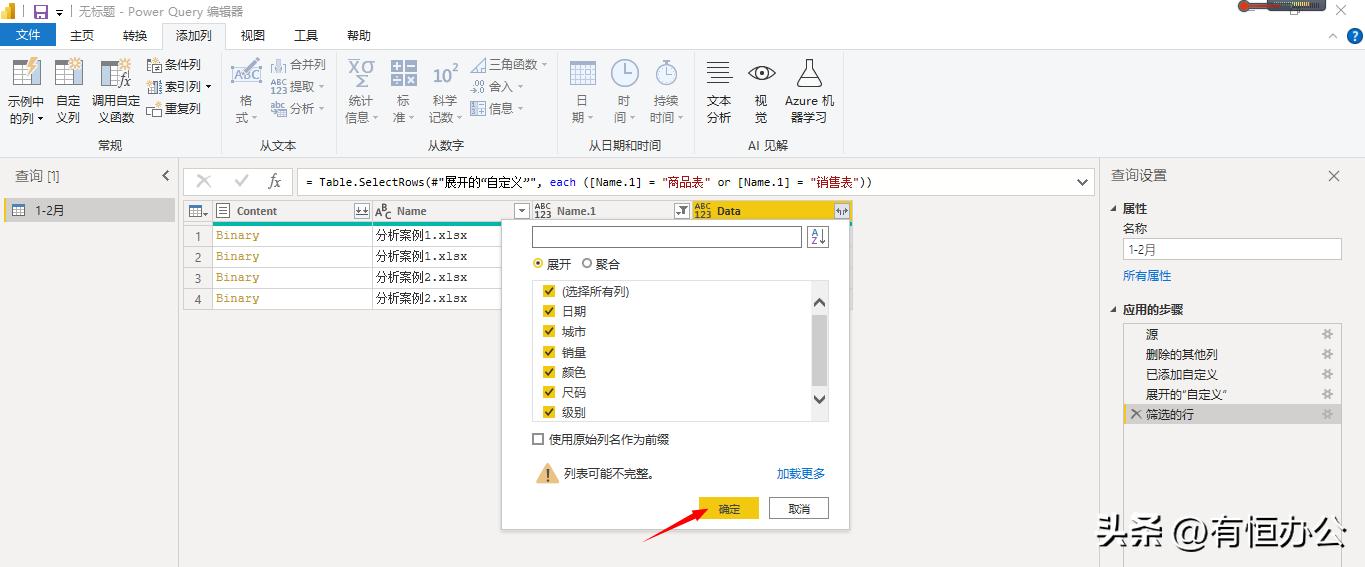Click the gear icon for 已添加自定义 step

[1328, 374]
